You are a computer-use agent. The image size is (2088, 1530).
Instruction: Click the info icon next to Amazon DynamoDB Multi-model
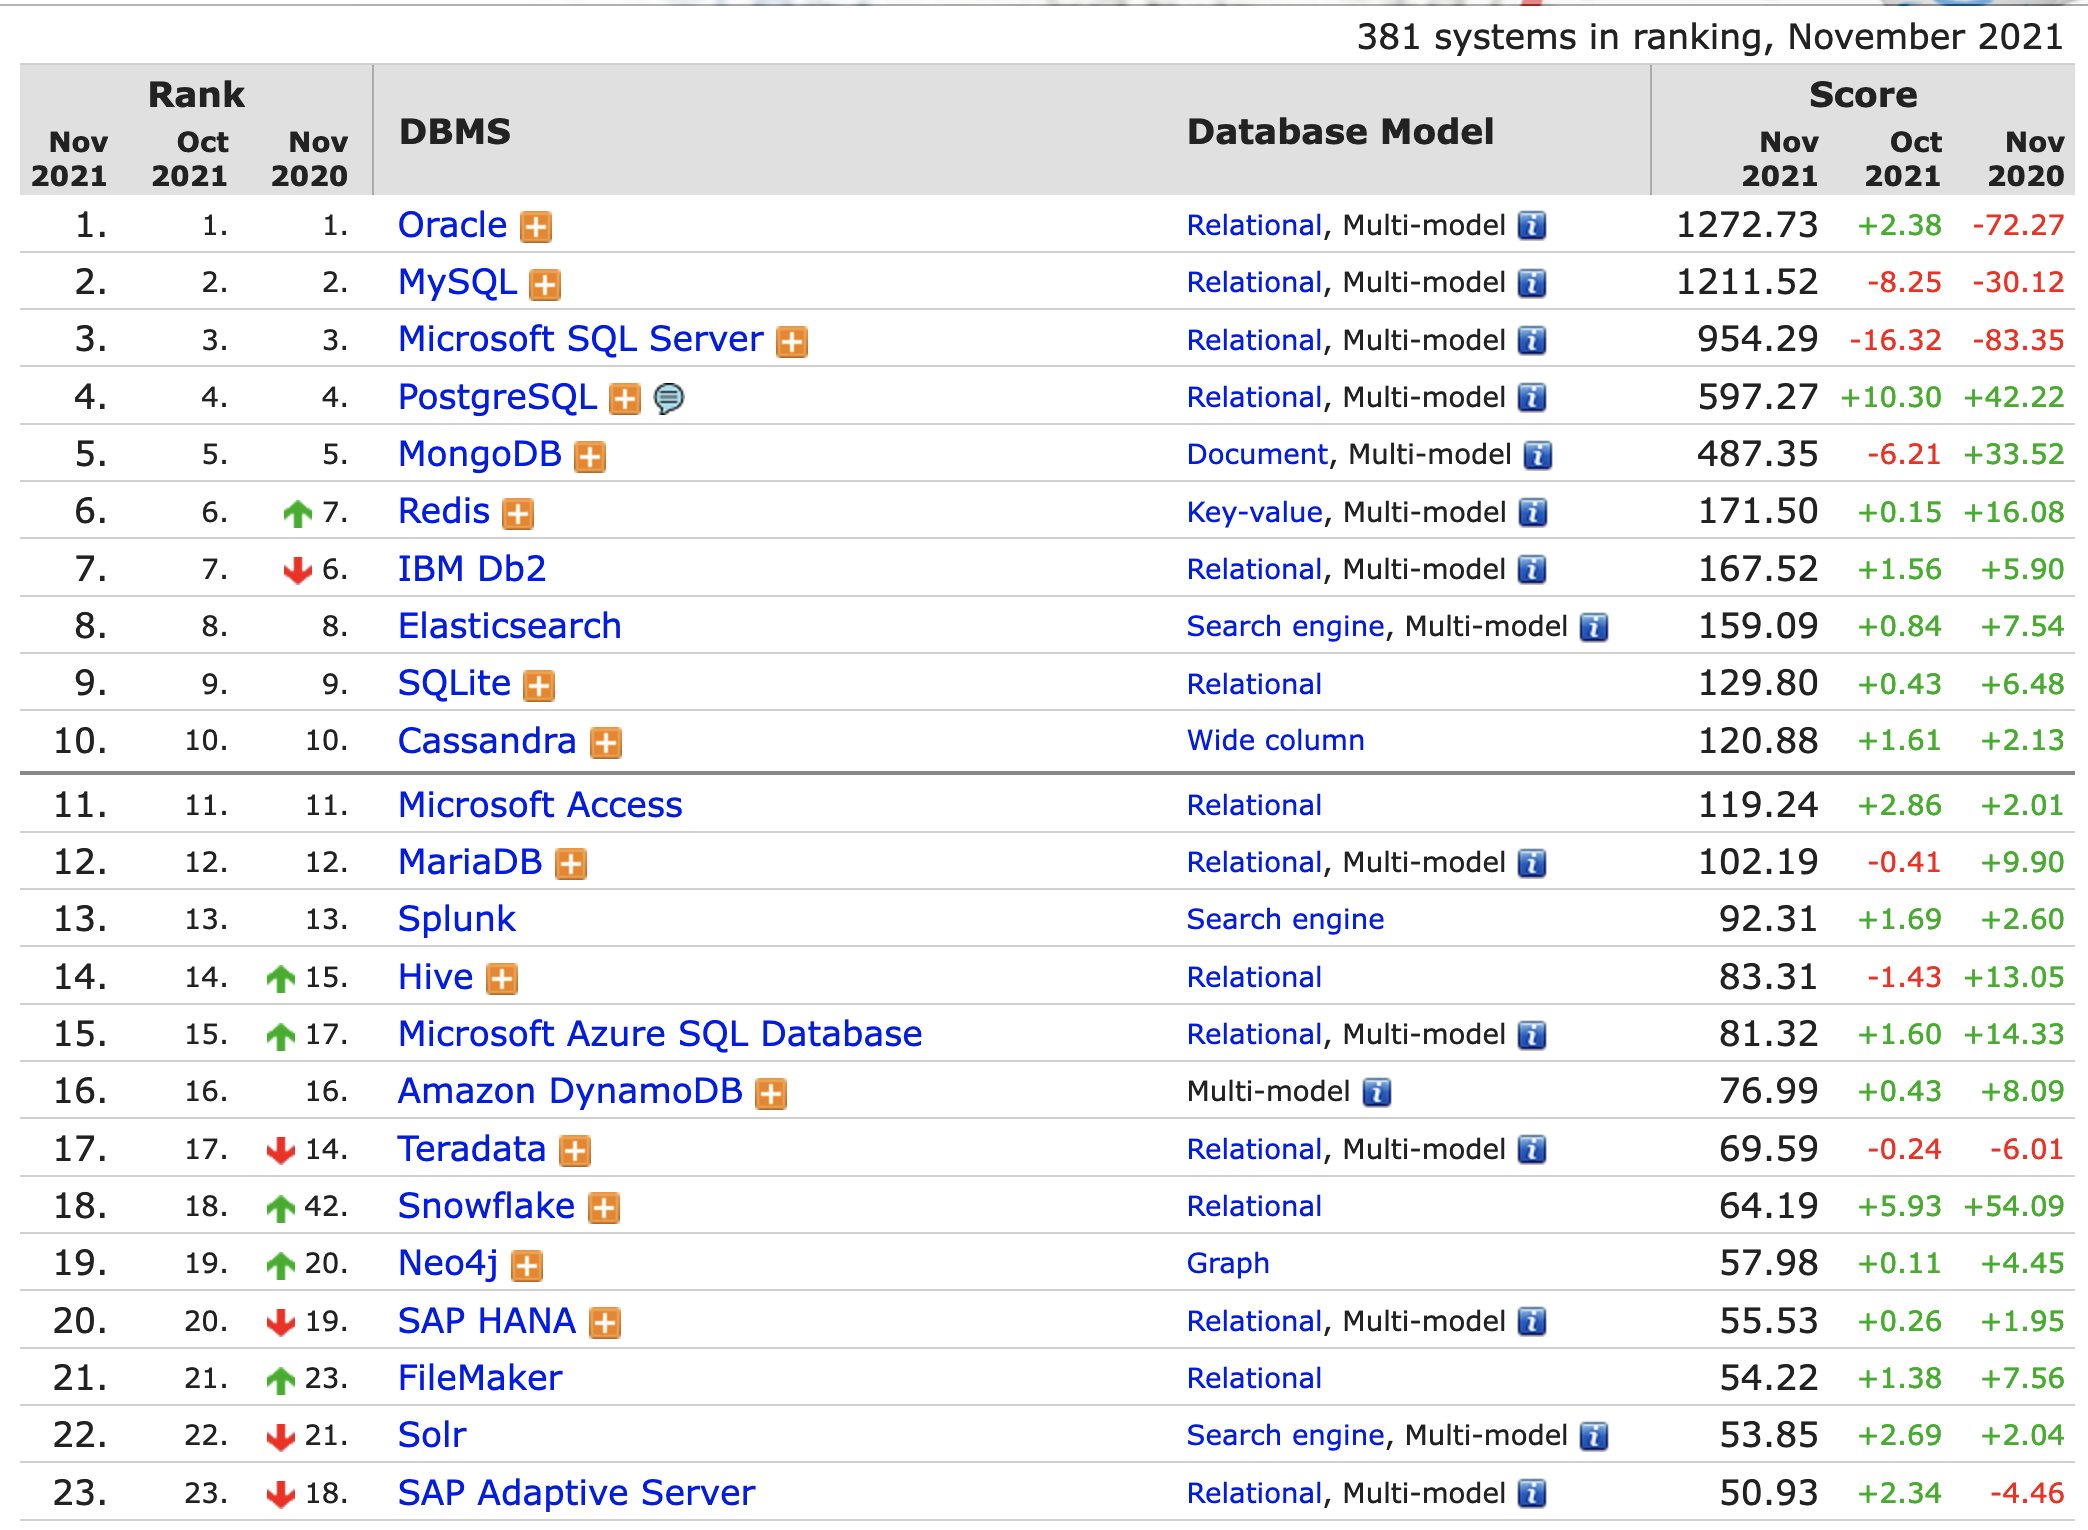[x=1377, y=1092]
